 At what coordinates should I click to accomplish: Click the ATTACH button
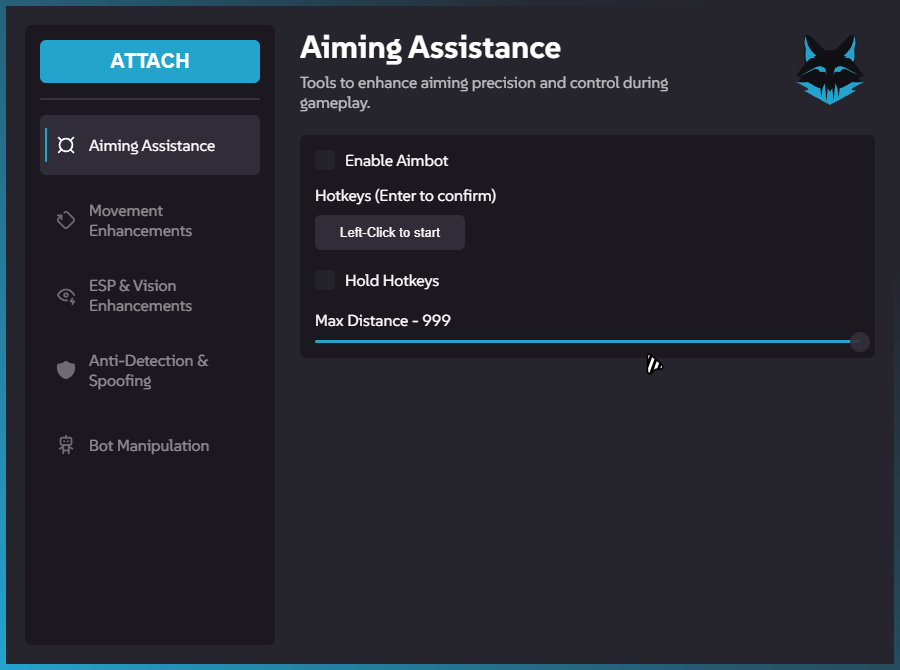click(150, 61)
